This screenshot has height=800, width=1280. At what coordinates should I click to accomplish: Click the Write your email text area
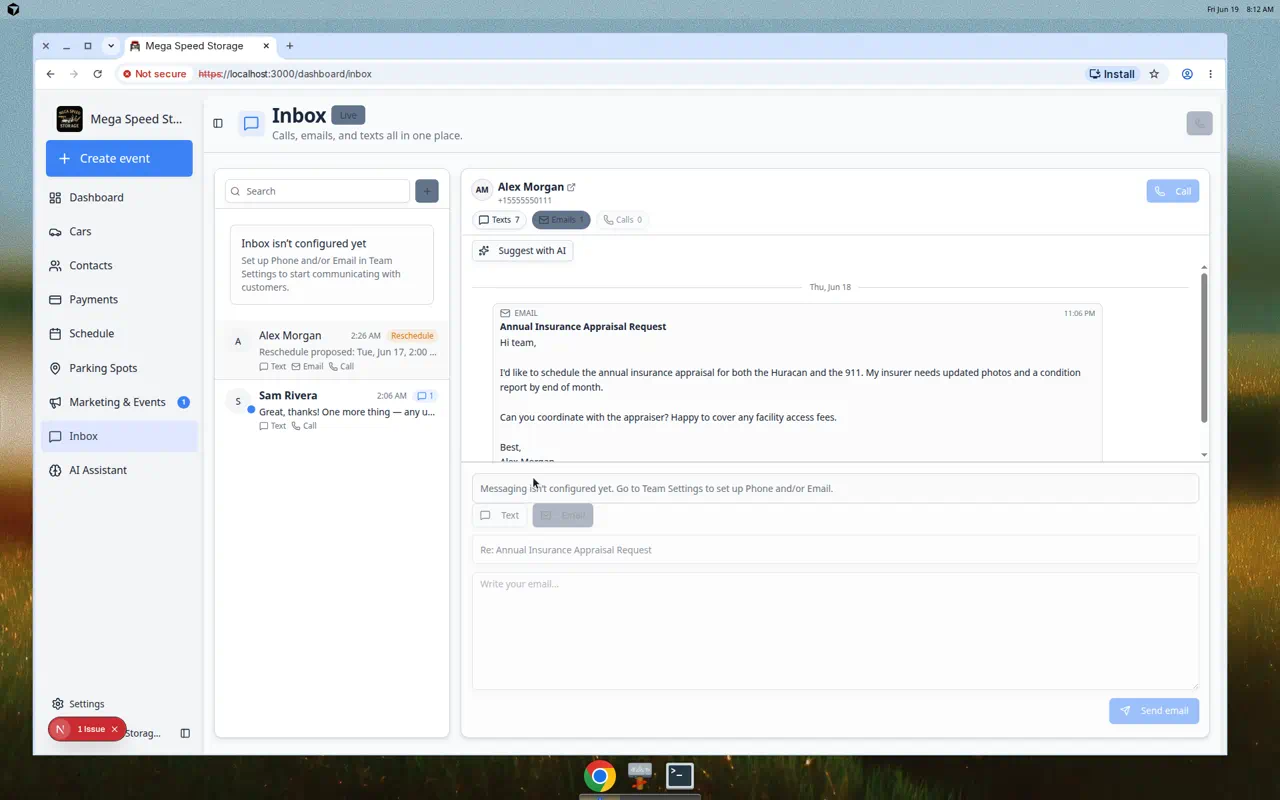[835, 631]
